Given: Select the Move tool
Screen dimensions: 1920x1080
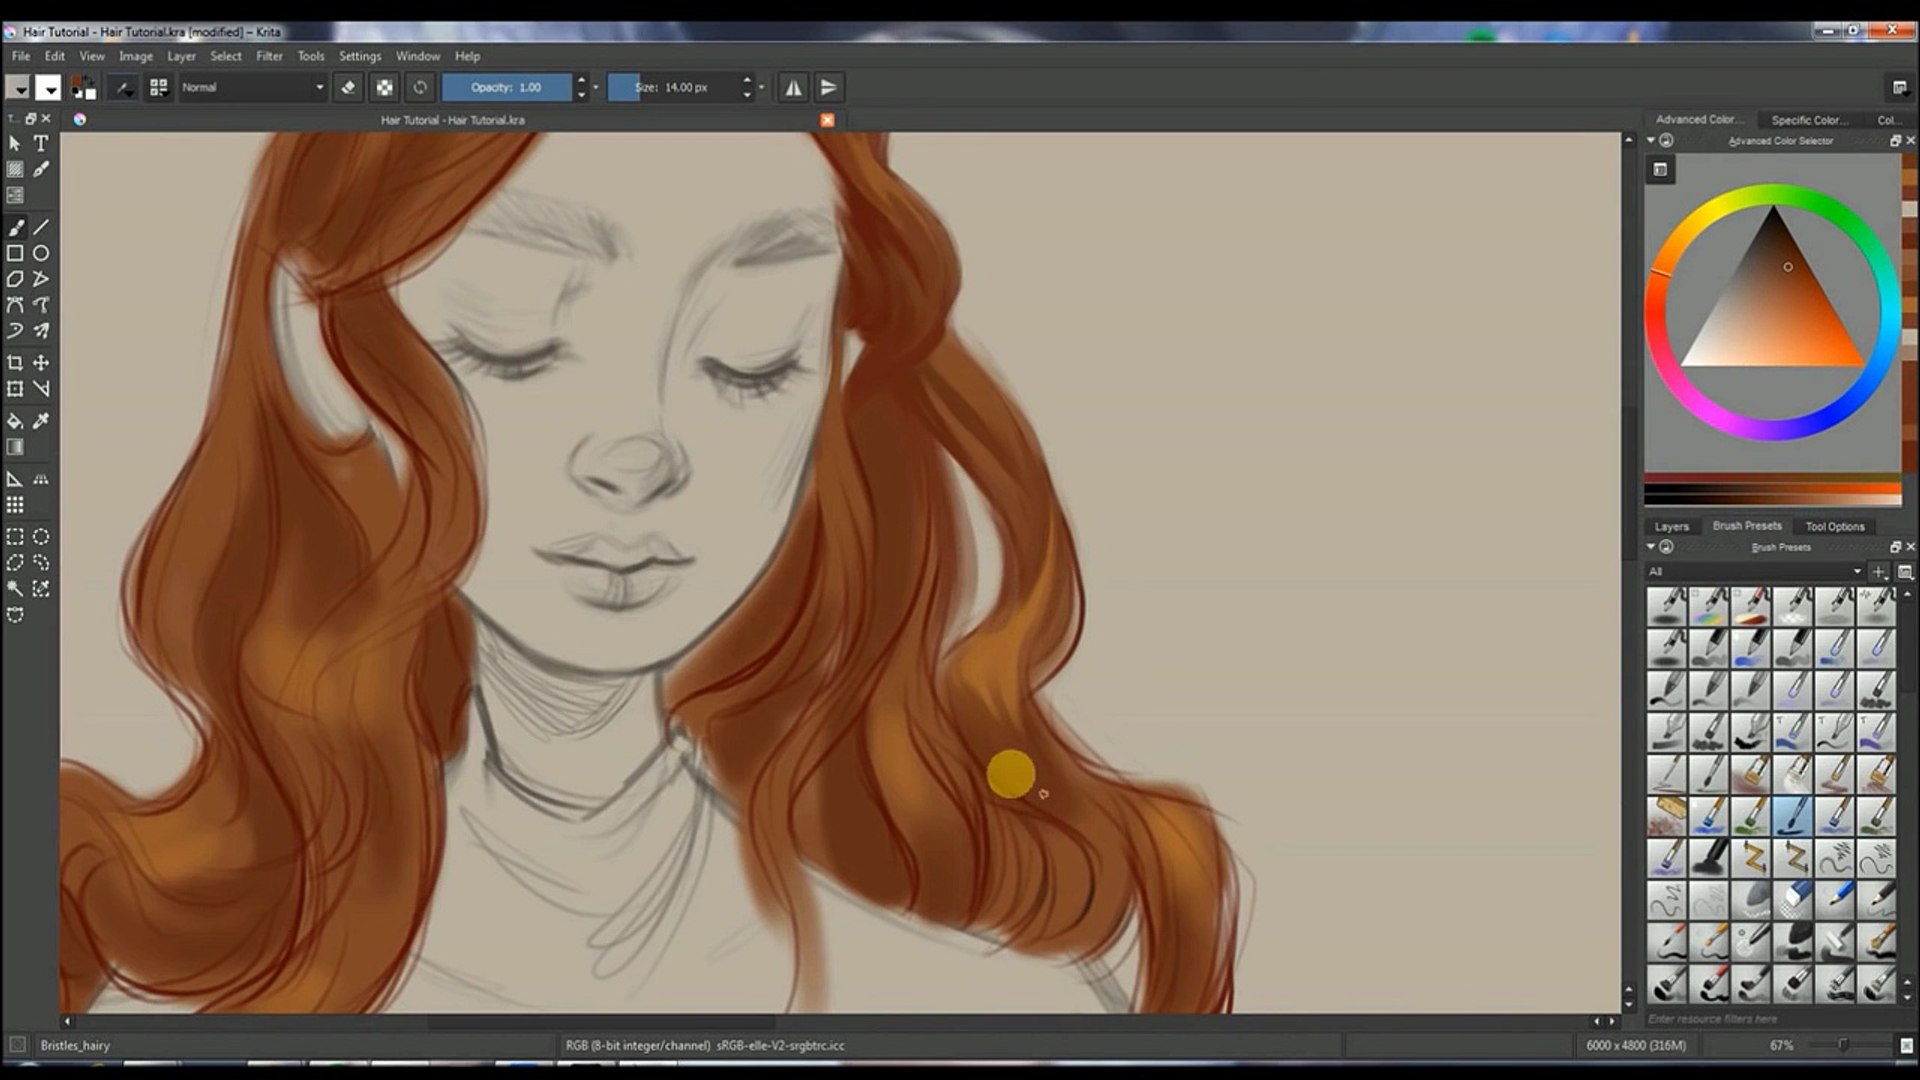Looking at the screenshot, I should 41,363.
